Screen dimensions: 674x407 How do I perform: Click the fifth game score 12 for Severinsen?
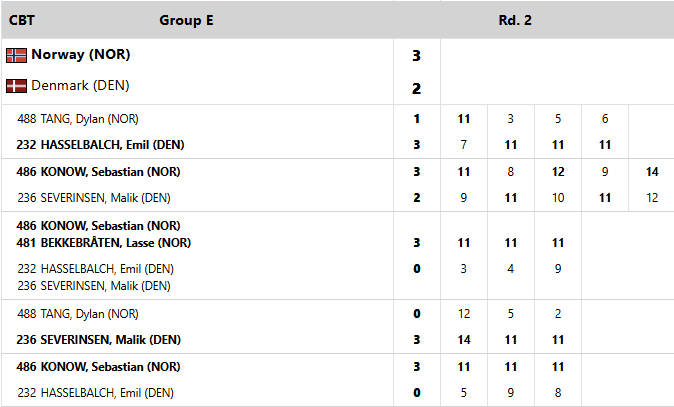coord(652,198)
